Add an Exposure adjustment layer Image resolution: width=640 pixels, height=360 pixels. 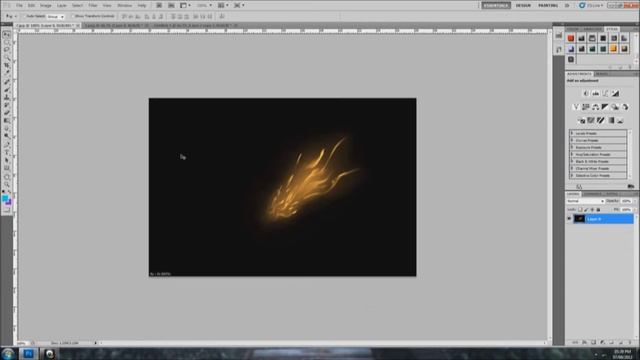(616, 93)
